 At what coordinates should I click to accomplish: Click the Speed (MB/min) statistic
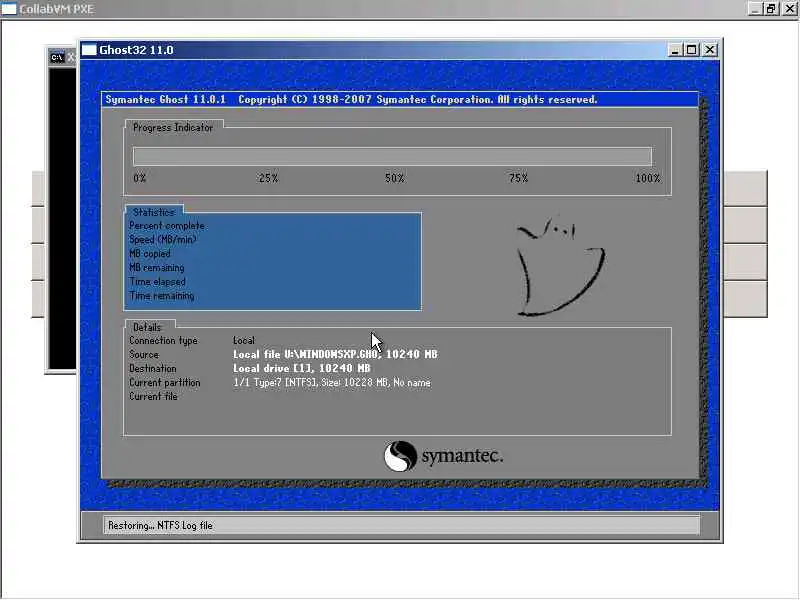pos(162,239)
